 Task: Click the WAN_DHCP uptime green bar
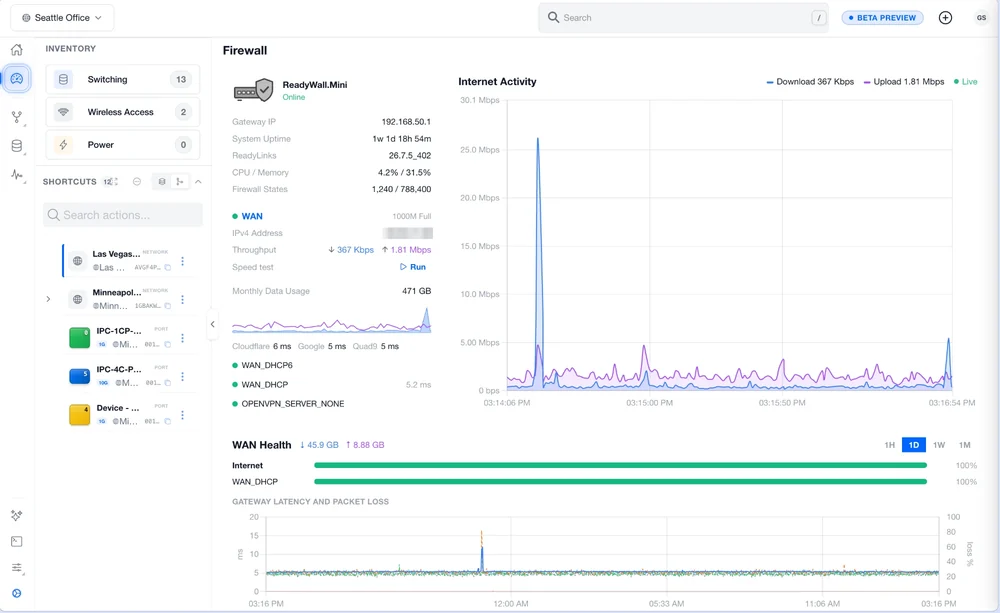tap(620, 482)
